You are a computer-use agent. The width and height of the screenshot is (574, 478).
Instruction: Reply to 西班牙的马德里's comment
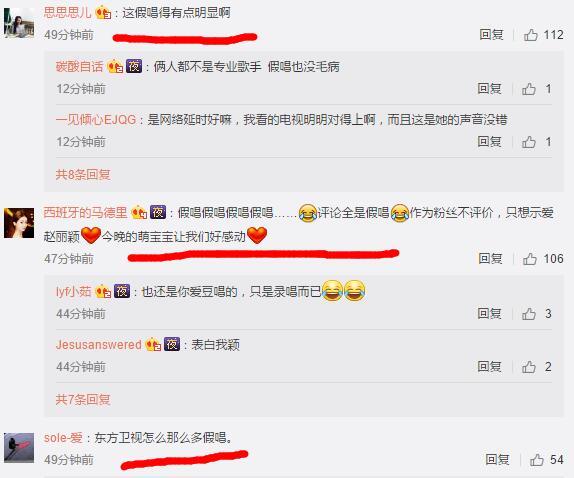pos(491,259)
